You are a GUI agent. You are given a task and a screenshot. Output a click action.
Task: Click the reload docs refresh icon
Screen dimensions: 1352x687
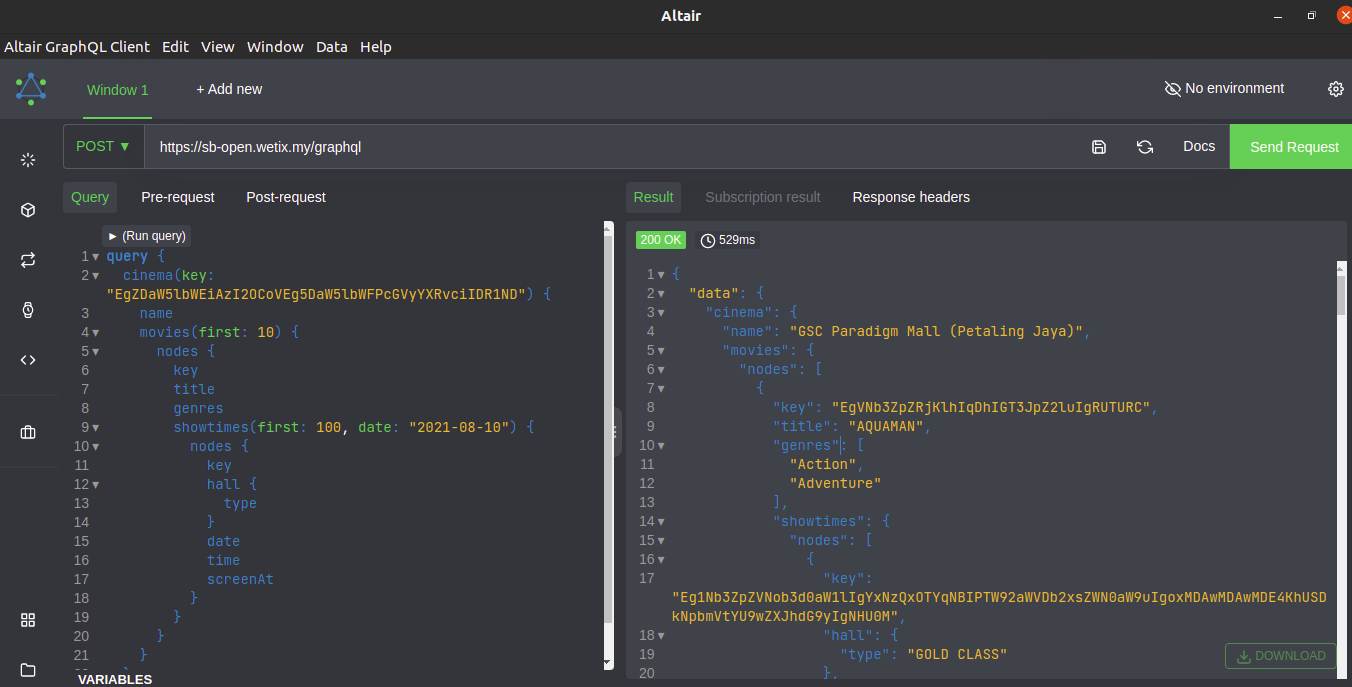tap(1145, 147)
